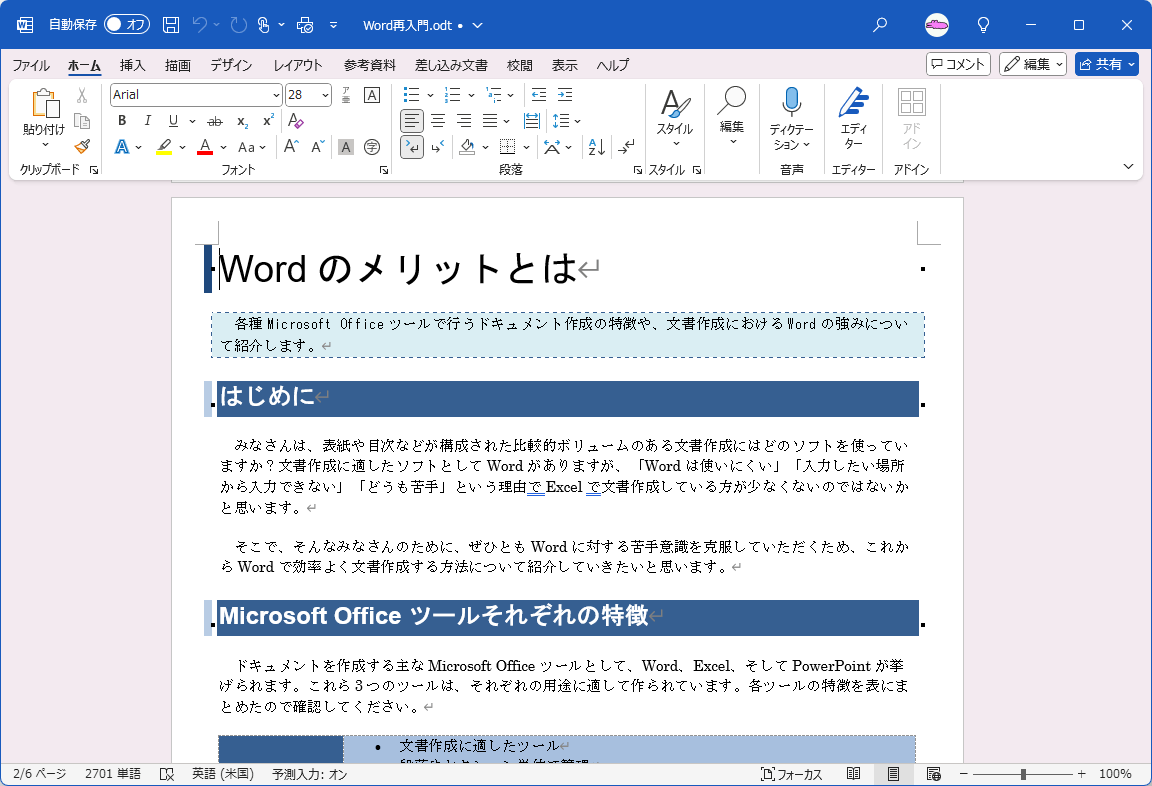Viewport: 1152px width, 786px height.
Task: Apply the red font color
Action: coord(205,147)
